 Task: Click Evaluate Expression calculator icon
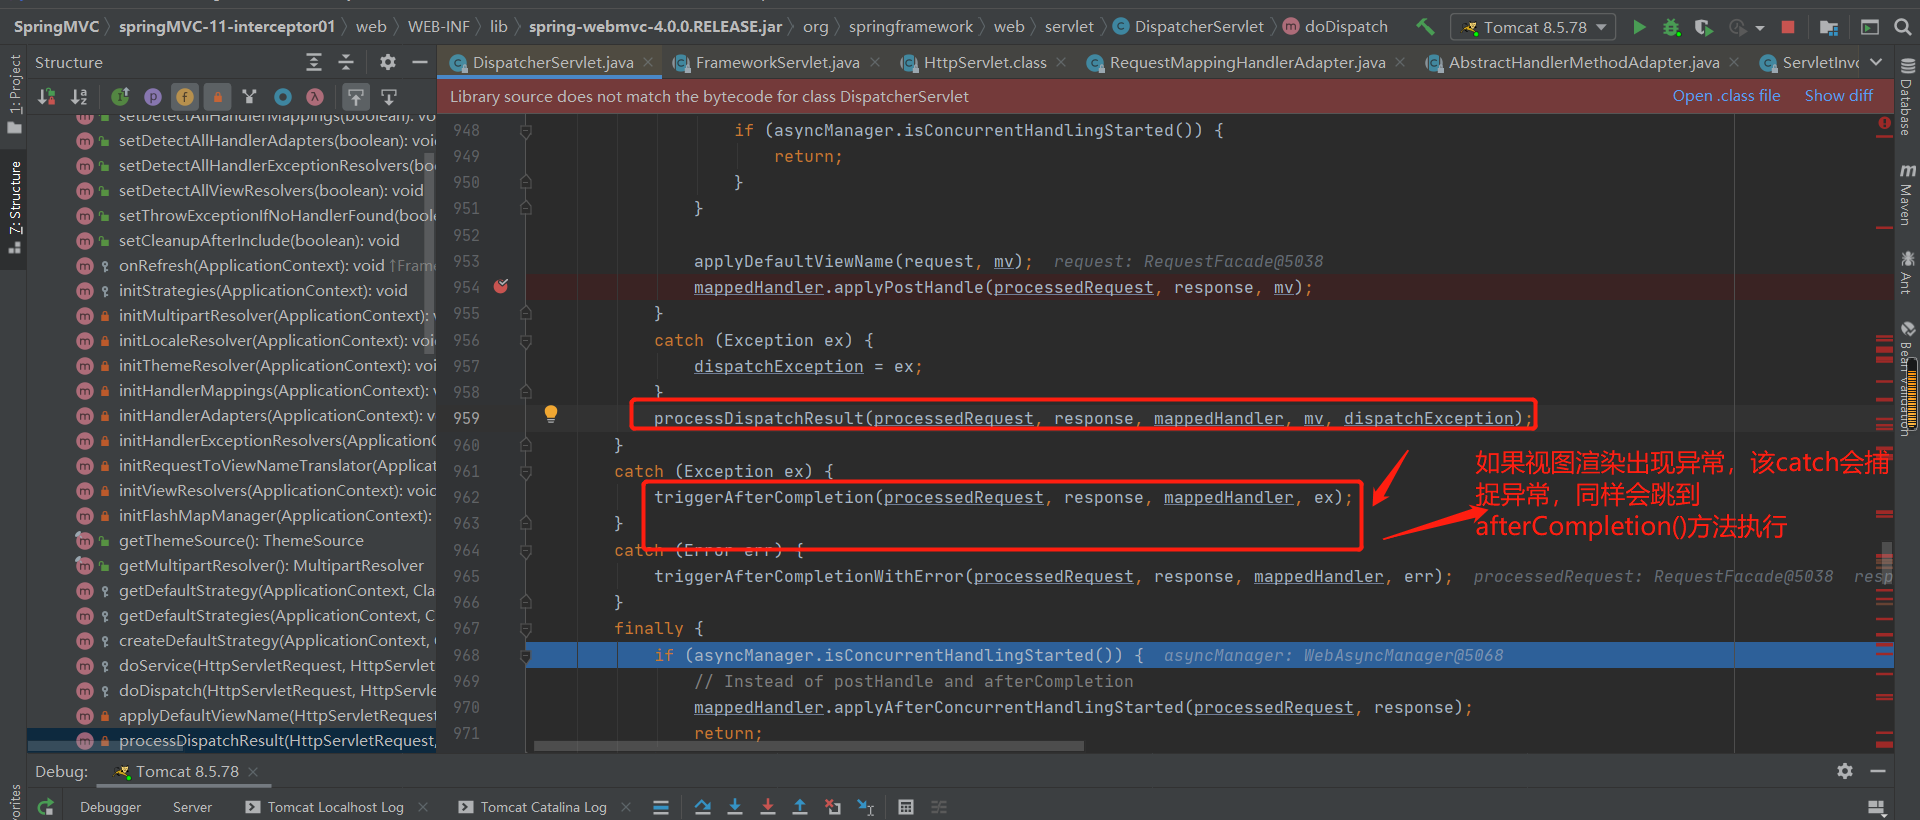[x=906, y=807]
